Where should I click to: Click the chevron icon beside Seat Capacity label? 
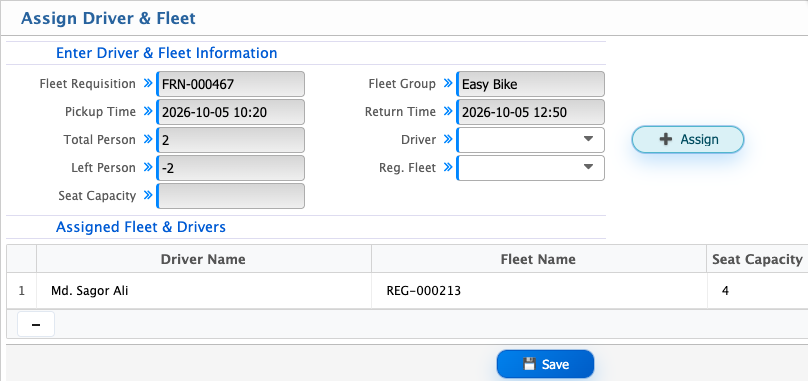pos(148,195)
